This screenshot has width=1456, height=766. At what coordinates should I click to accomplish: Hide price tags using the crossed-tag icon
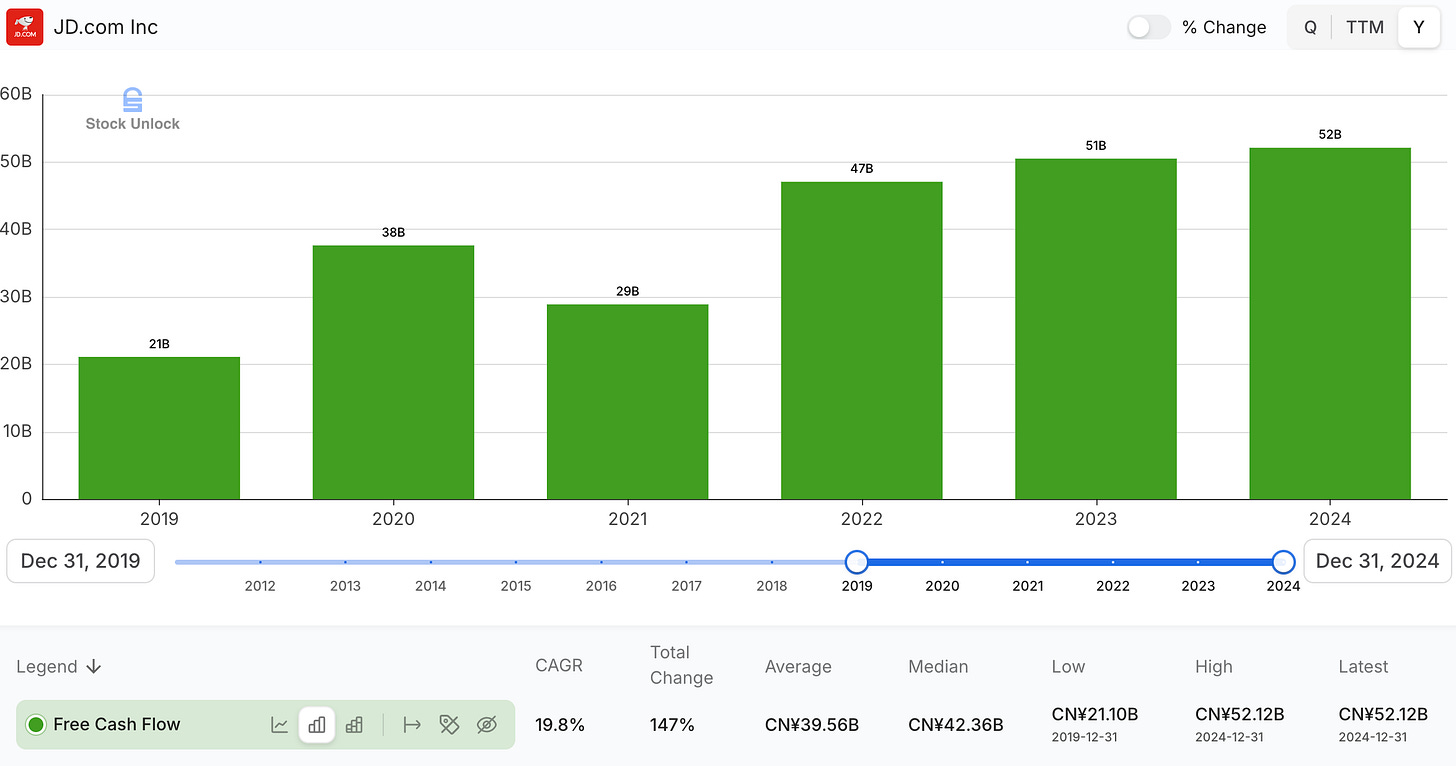click(449, 725)
